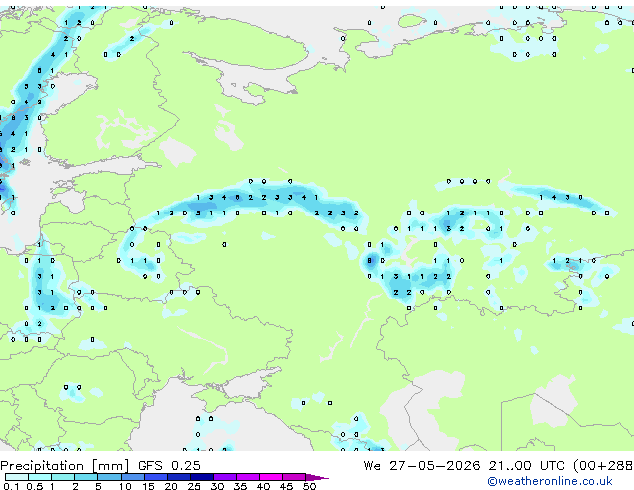Click the 35–40 mm violet legend swatch
The height and width of the screenshot is (490, 634).
pos(247,477)
